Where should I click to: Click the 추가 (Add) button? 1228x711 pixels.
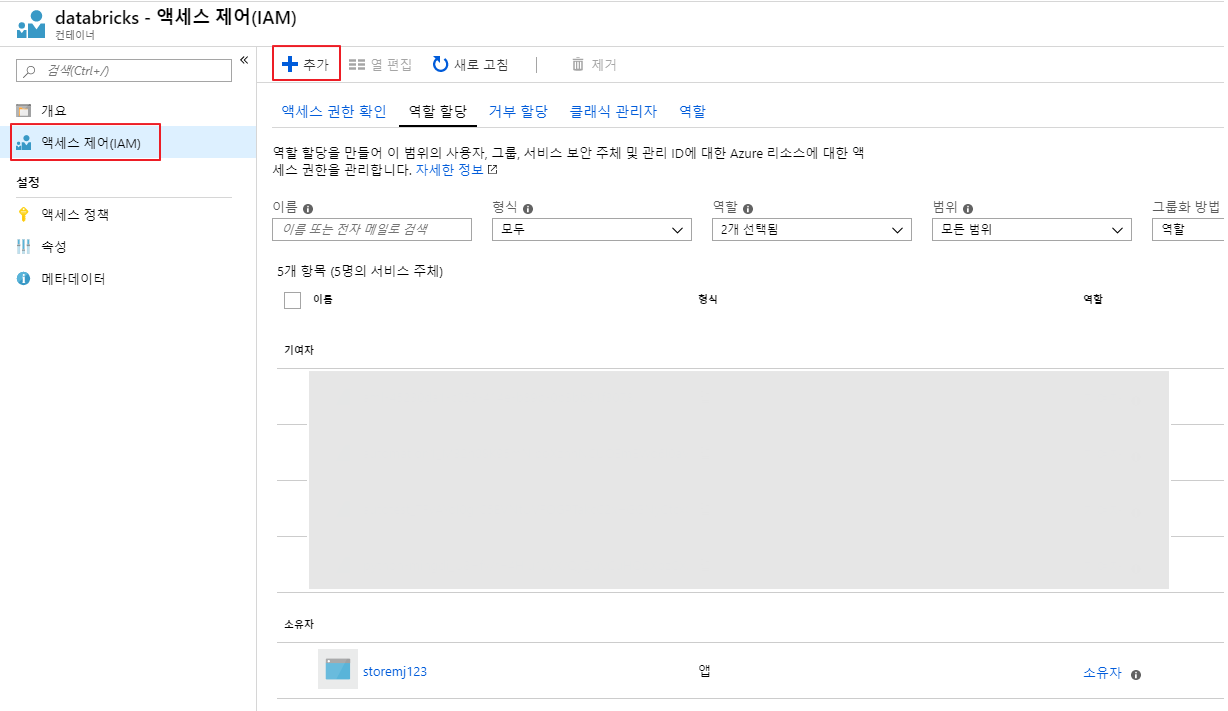click(x=306, y=63)
